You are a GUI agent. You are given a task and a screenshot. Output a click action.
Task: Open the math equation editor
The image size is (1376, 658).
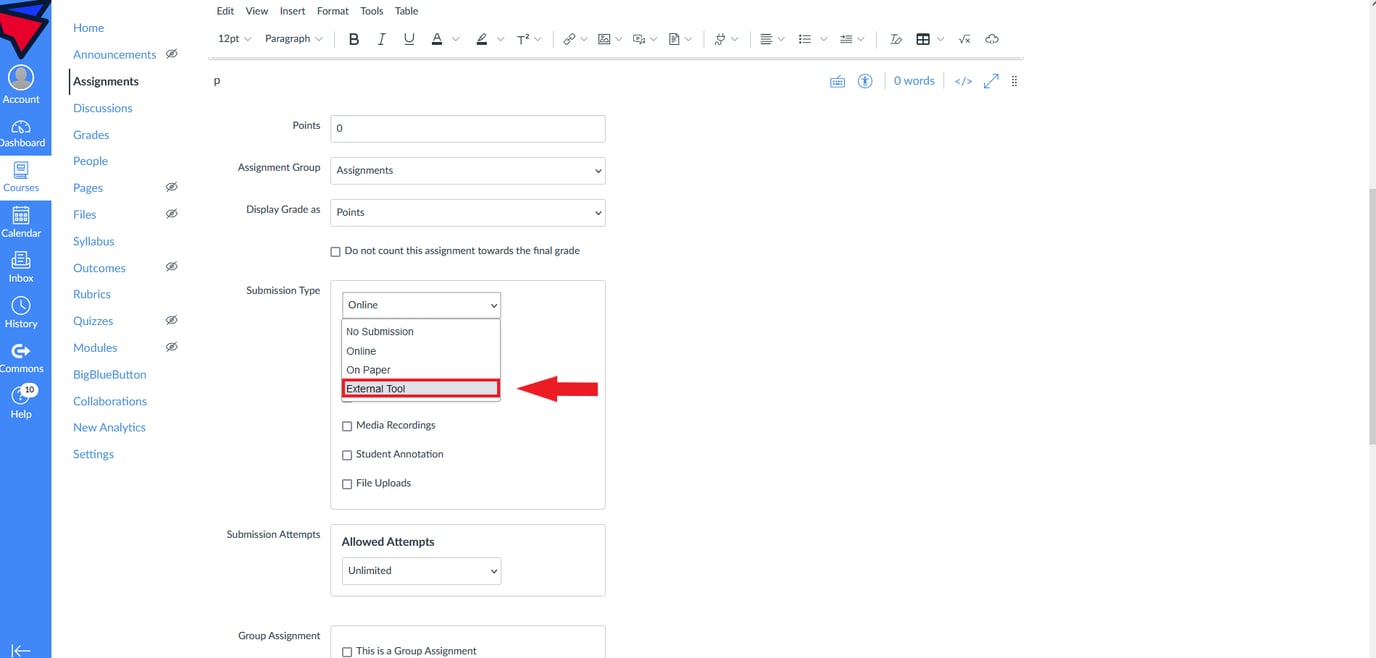click(964, 38)
